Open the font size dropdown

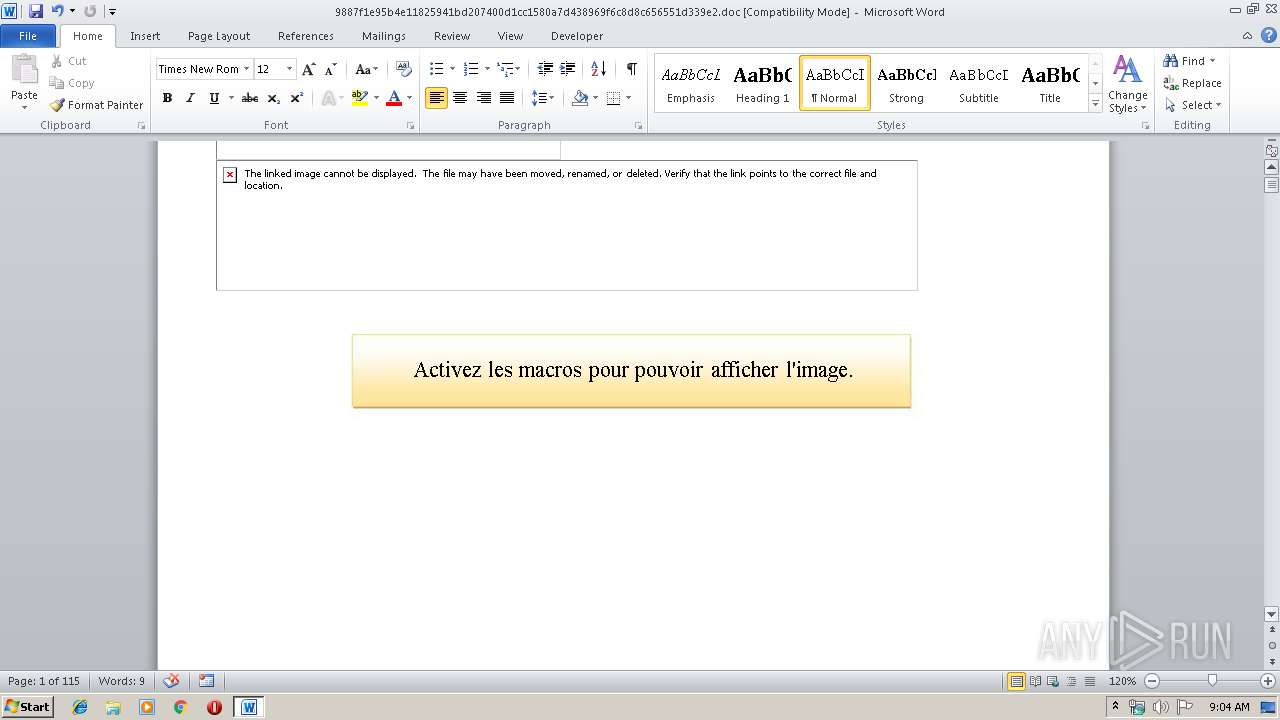click(289, 69)
